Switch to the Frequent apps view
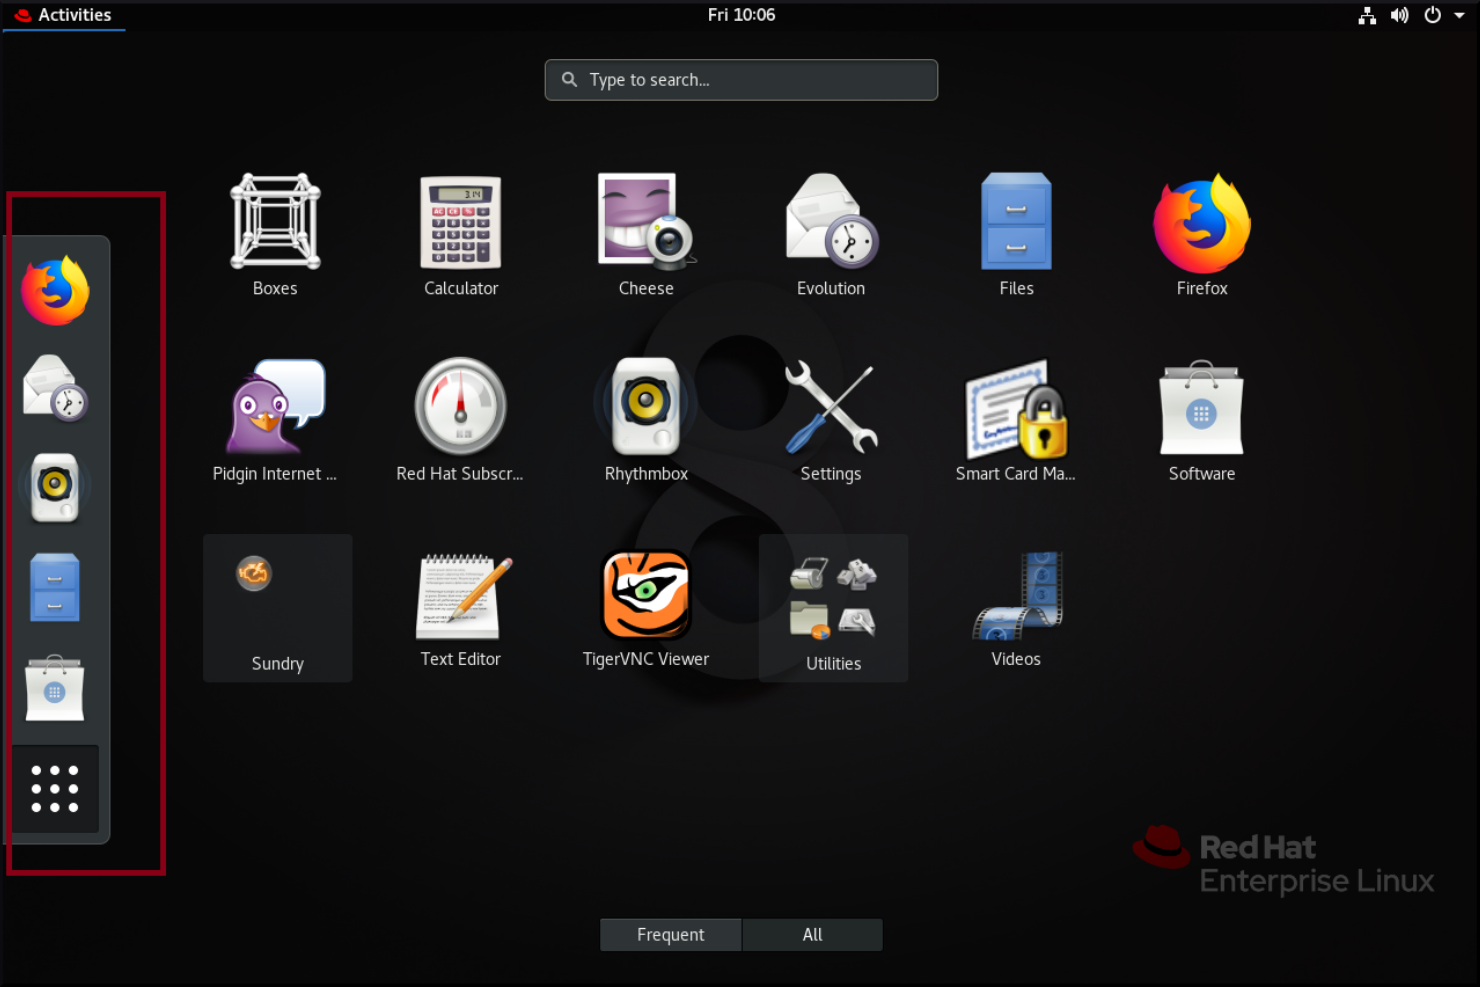This screenshot has height=987, width=1480. tap(670, 934)
